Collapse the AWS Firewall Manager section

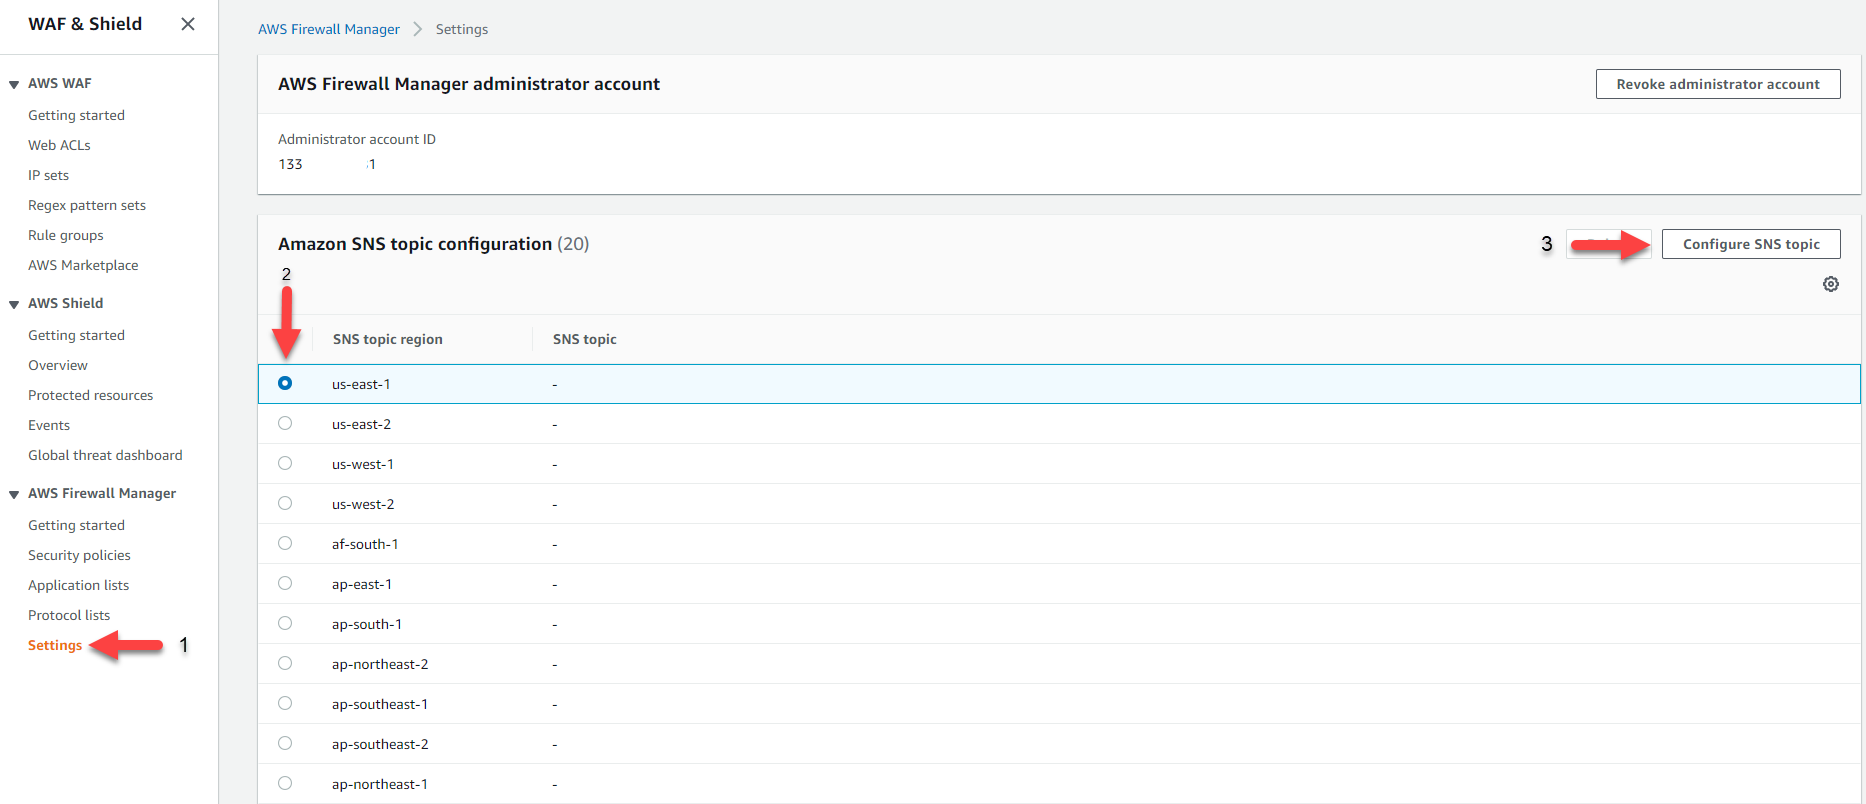click(x=14, y=494)
